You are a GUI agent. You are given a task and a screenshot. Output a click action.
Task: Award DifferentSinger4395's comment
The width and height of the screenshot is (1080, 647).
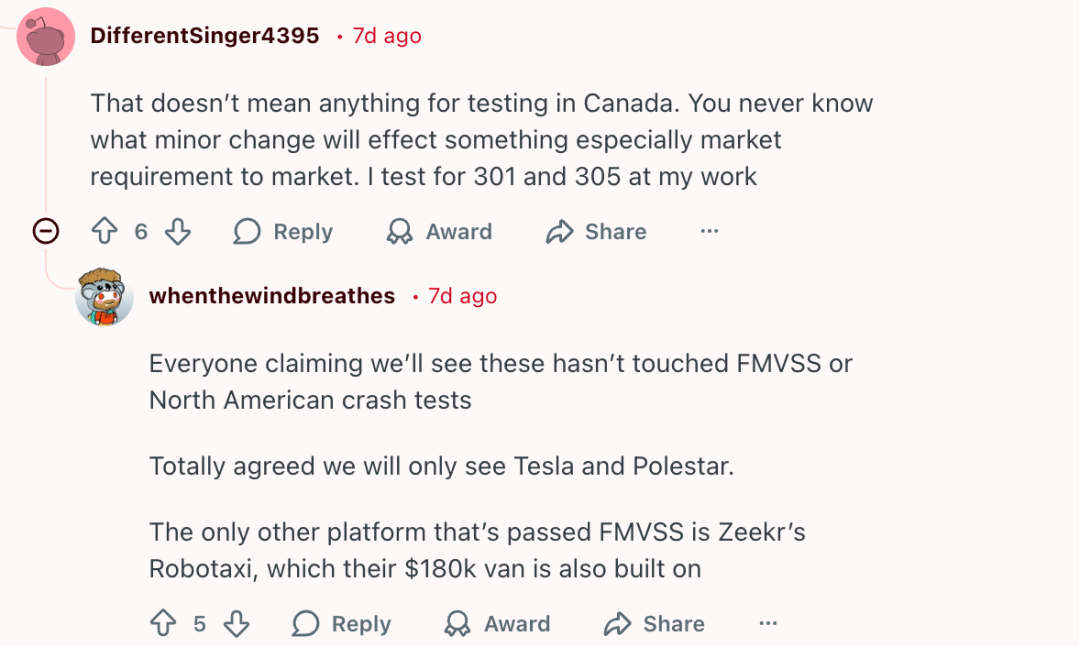440,232
